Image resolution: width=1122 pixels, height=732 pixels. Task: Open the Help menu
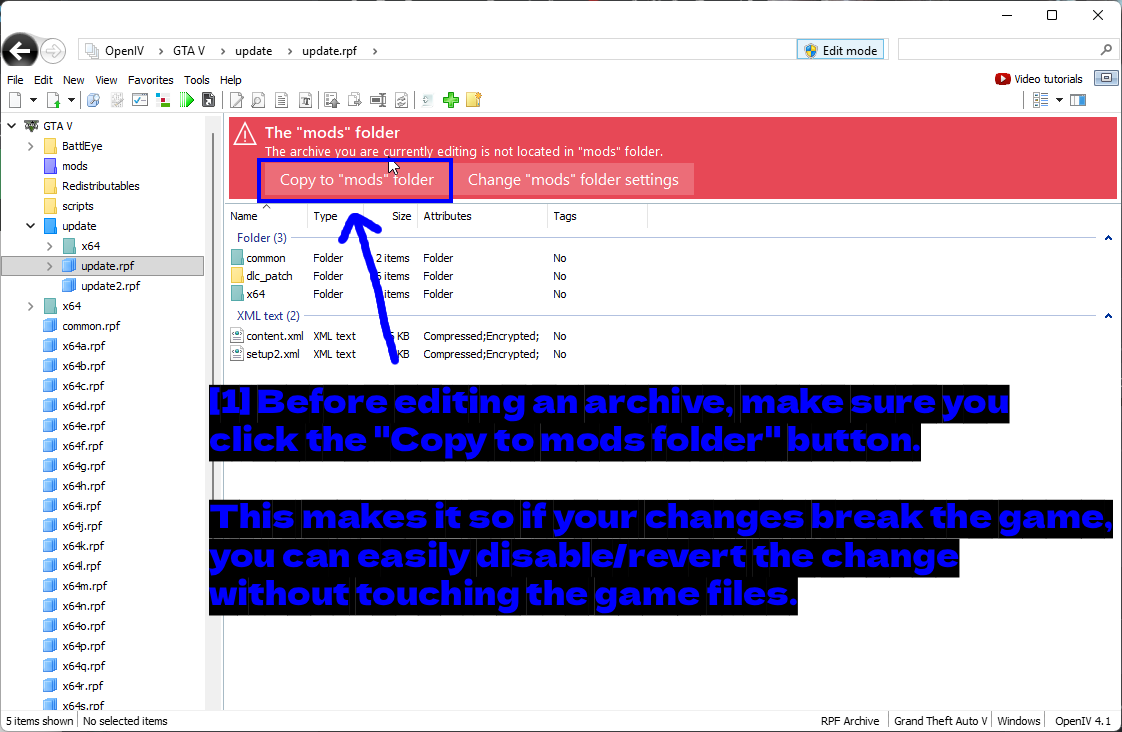click(230, 80)
